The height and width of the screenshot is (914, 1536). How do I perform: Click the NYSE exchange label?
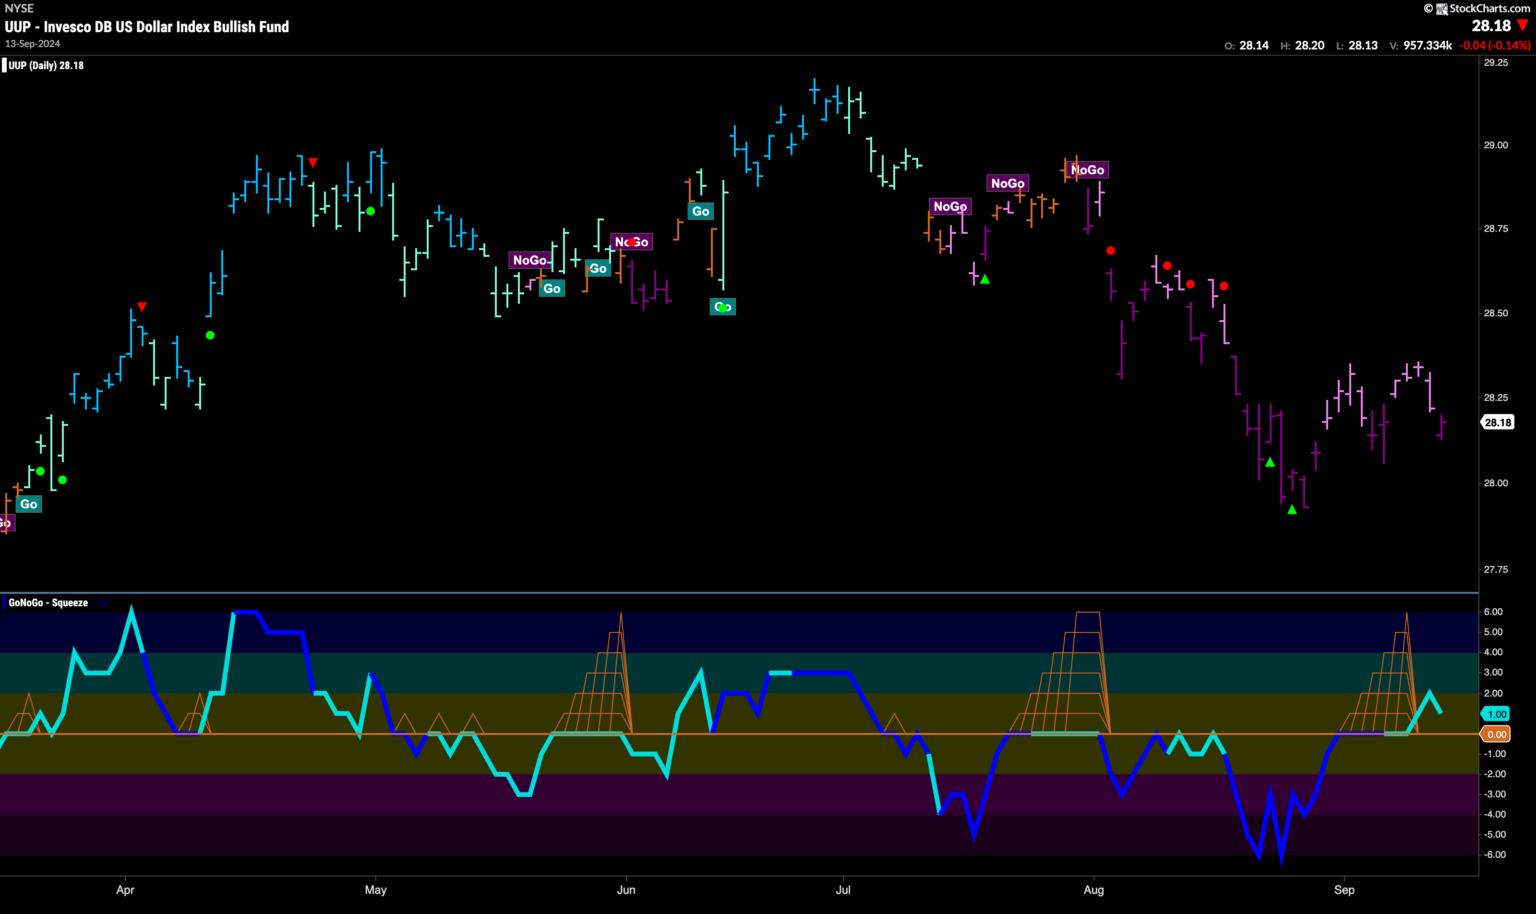[x=19, y=8]
